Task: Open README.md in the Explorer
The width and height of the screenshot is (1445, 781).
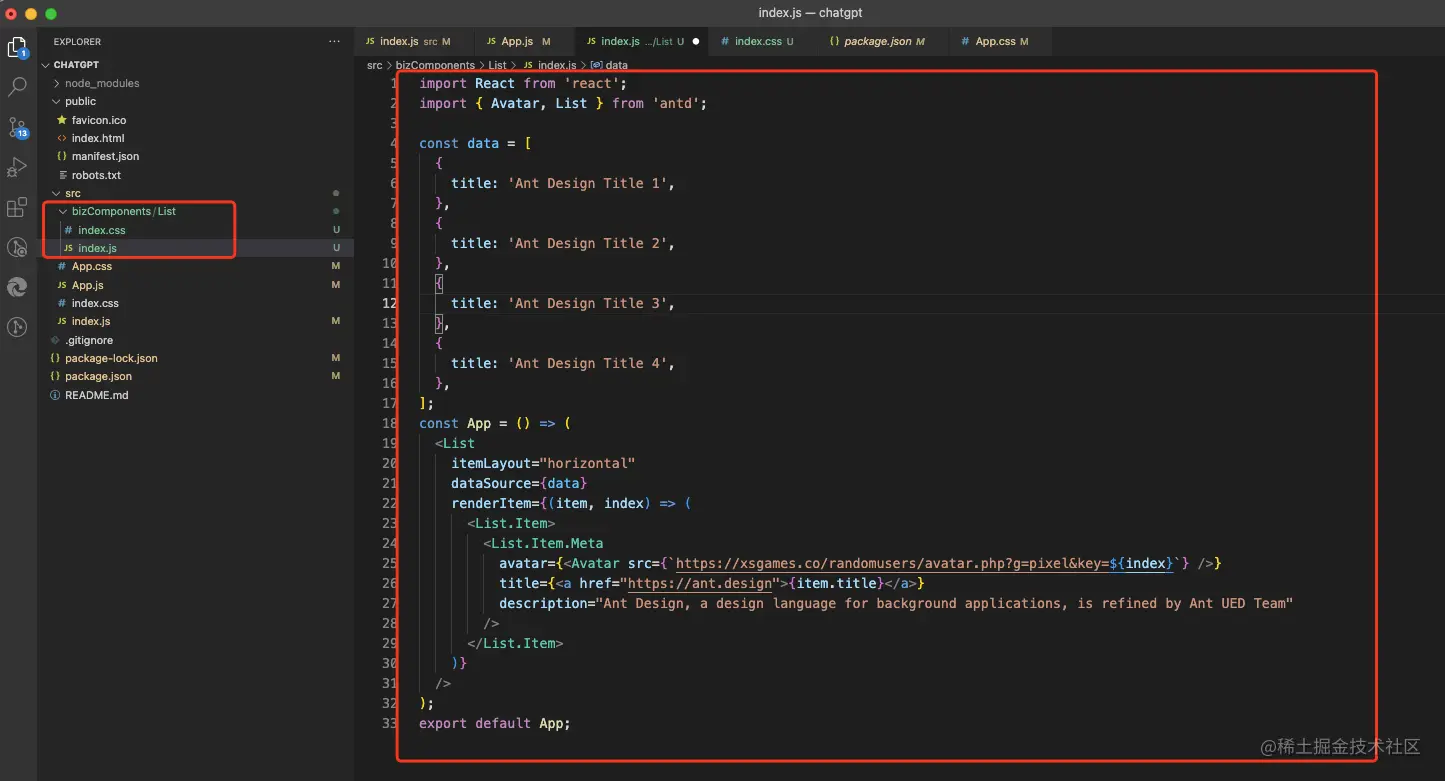Action: (x=96, y=395)
